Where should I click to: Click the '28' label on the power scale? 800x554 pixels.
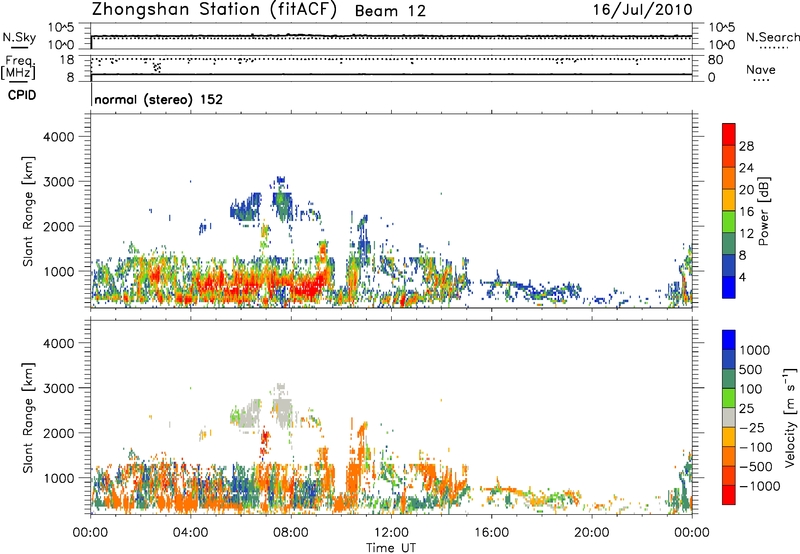click(x=746, y=146)
